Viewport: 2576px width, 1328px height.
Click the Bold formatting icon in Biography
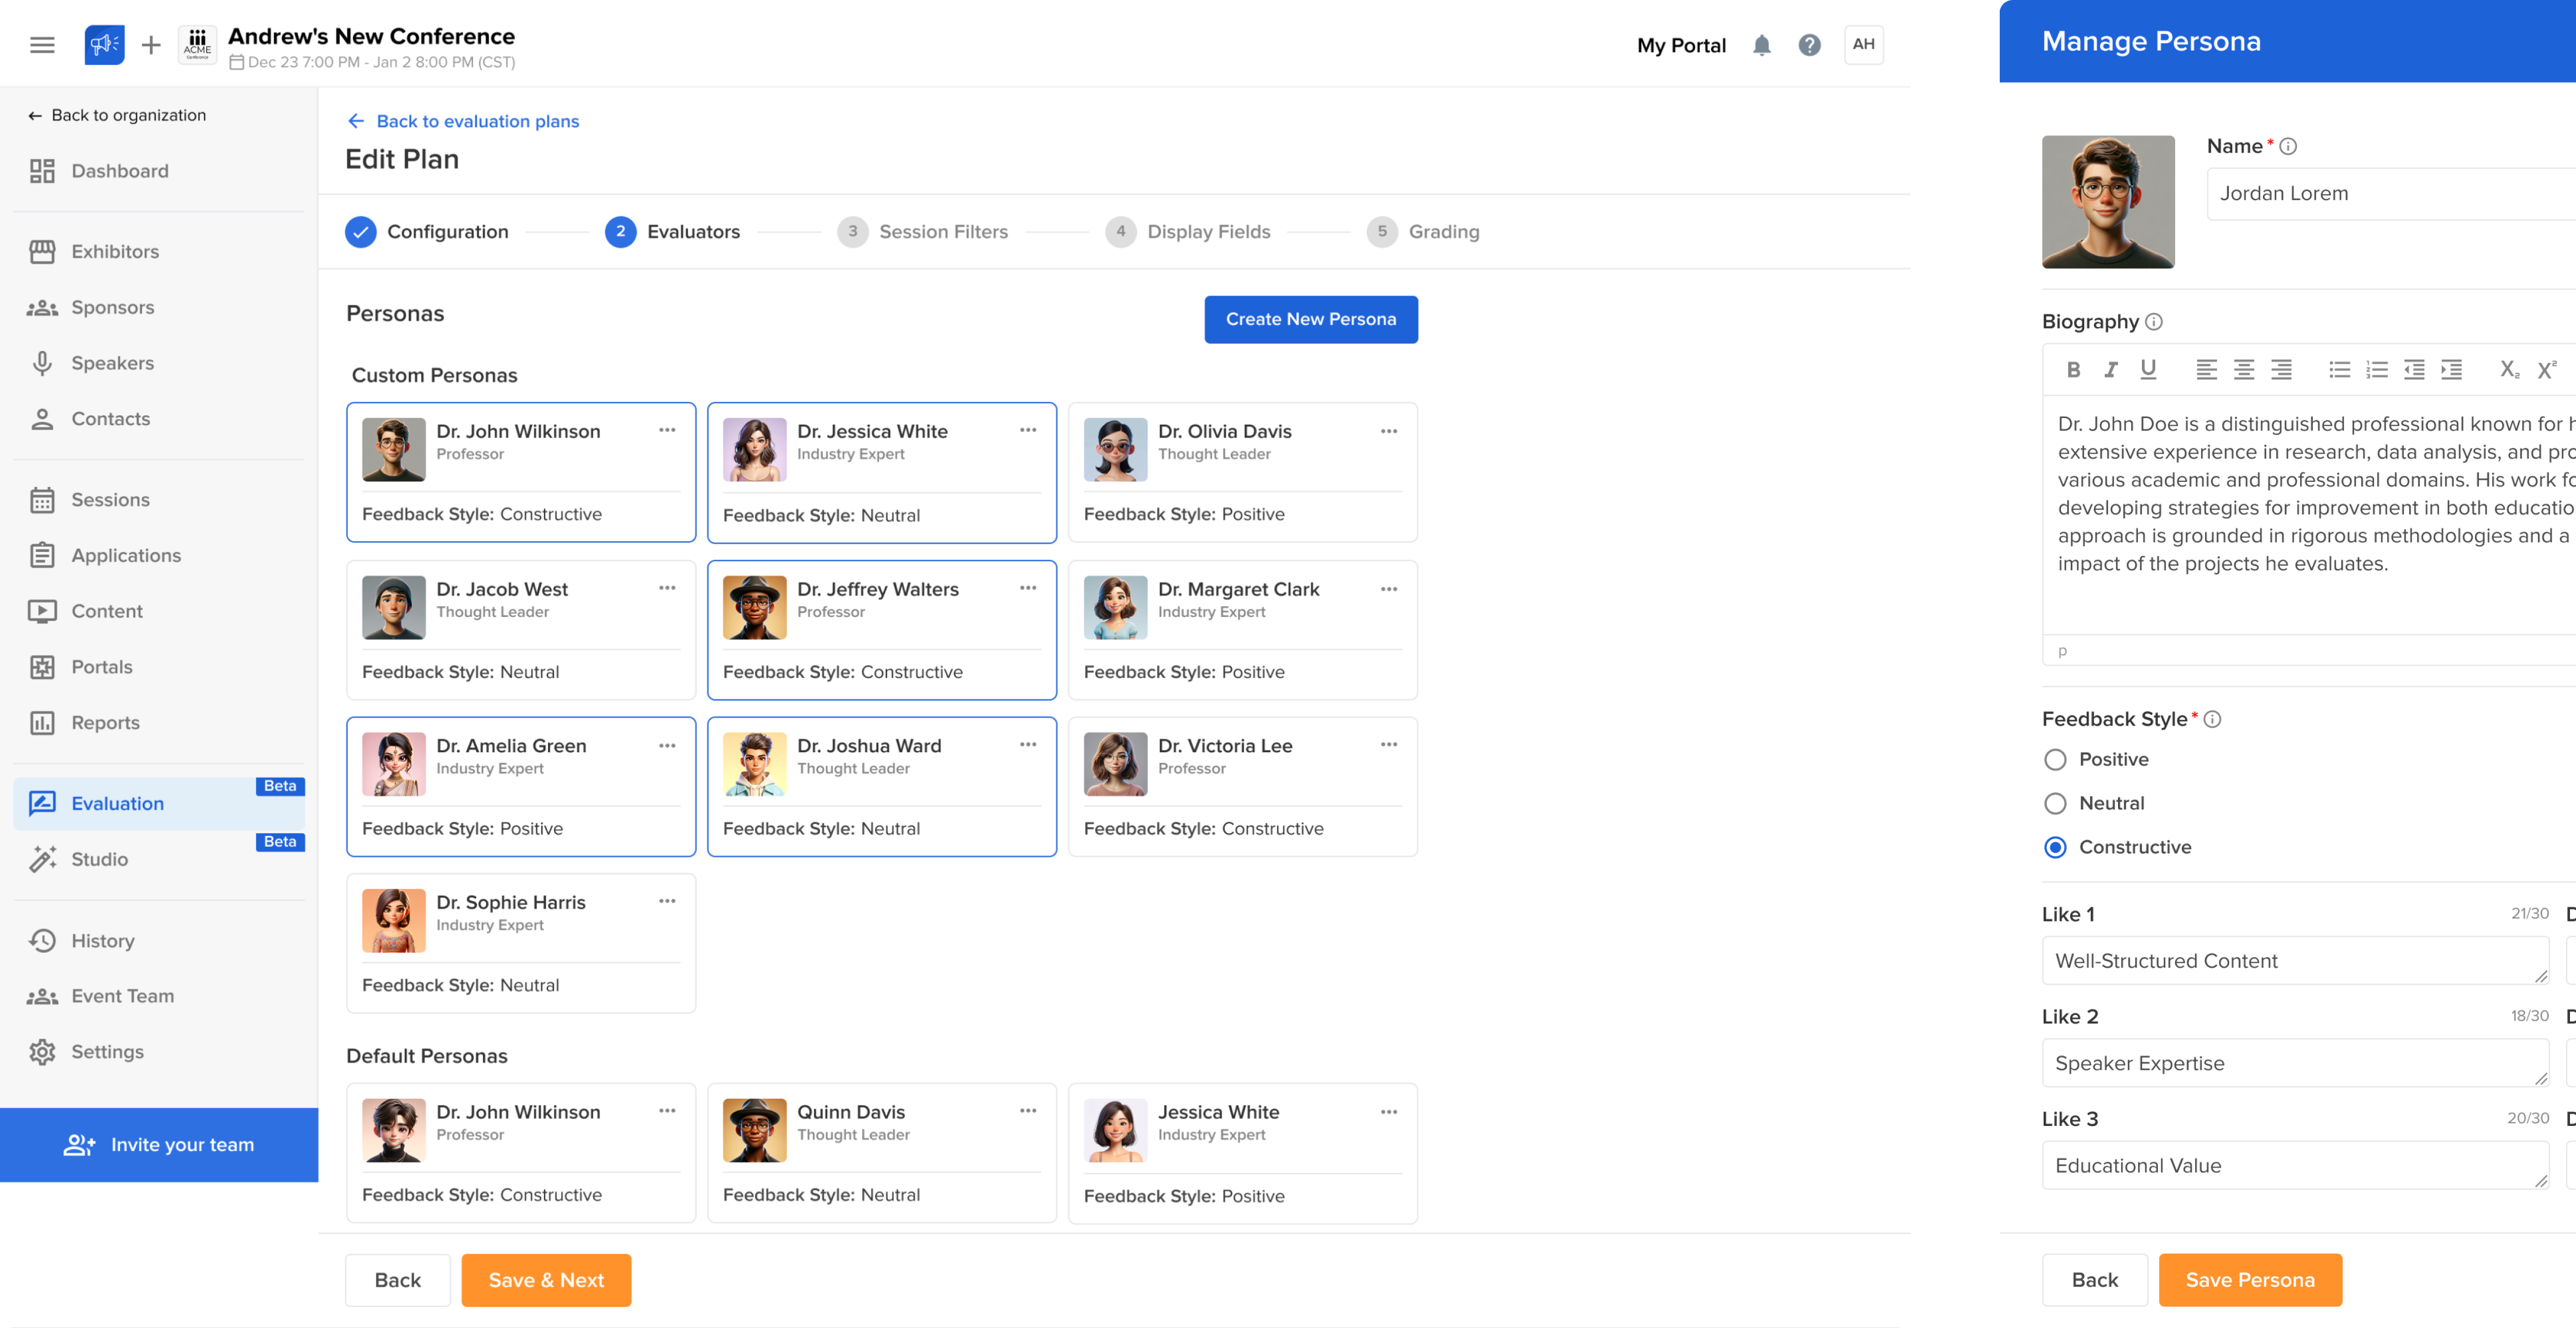click(2073, 370)
